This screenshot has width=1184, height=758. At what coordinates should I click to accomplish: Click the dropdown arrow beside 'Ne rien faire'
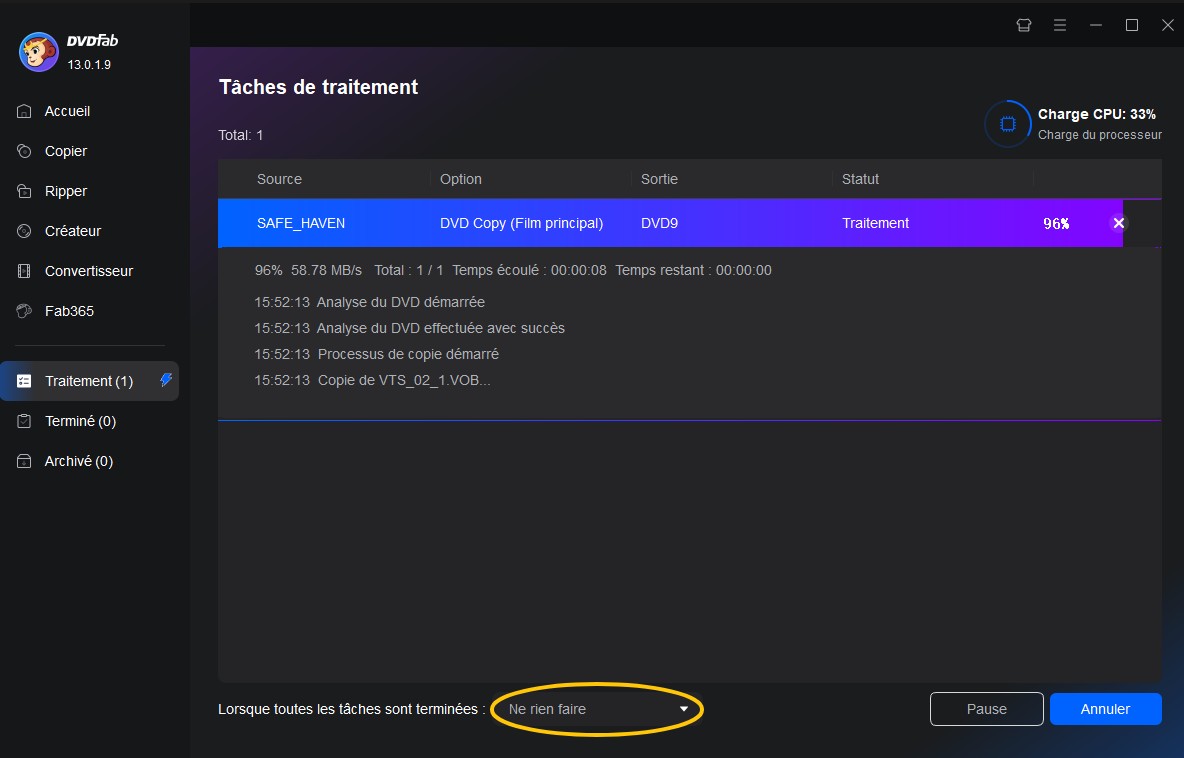pyautogui.click(x=683, y=709)
